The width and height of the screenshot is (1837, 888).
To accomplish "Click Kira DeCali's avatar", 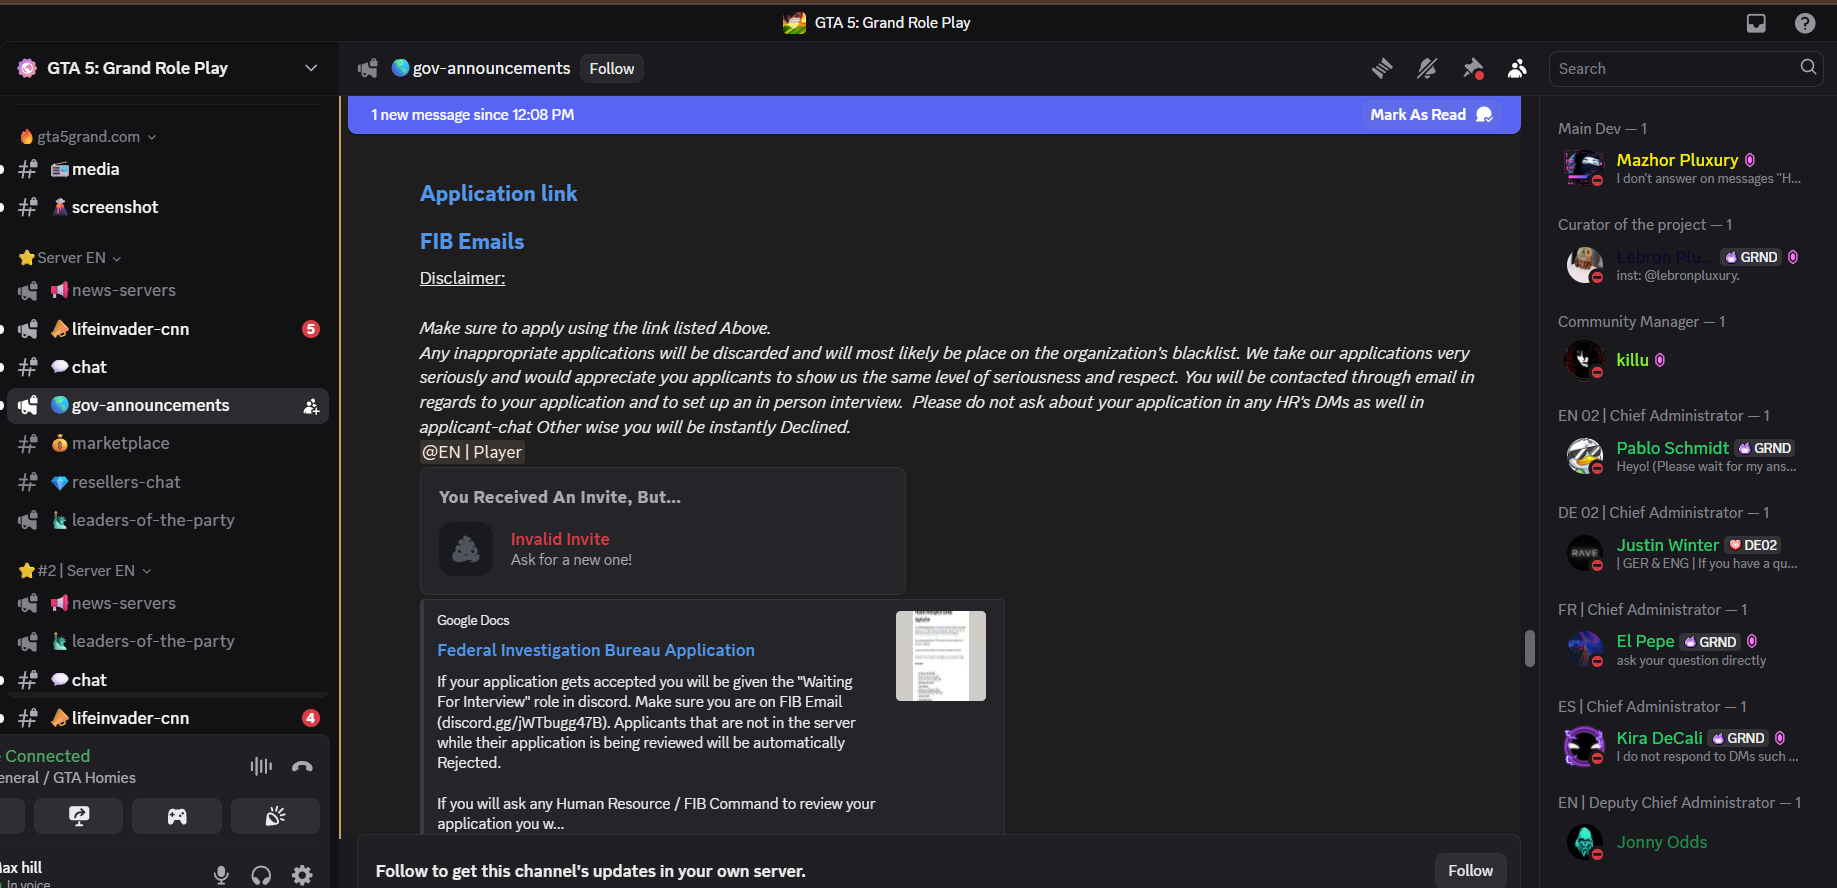I will click(x=1584, y=746).
